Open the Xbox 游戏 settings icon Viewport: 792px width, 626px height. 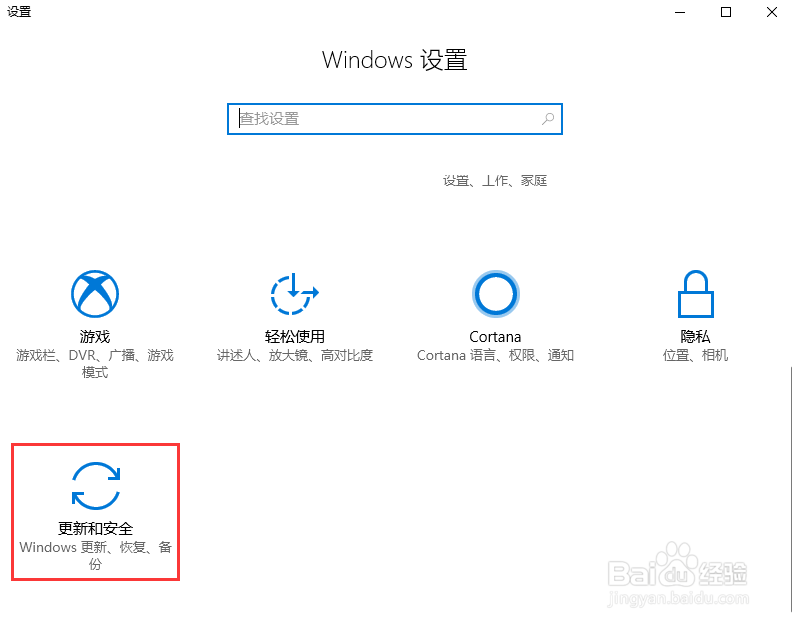pyautogui.click(x=95, y=294)
